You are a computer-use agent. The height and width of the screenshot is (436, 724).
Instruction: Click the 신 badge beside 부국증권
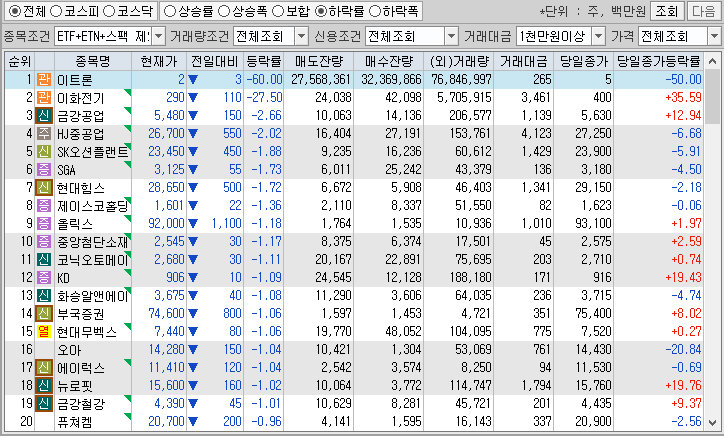point(44,314)
